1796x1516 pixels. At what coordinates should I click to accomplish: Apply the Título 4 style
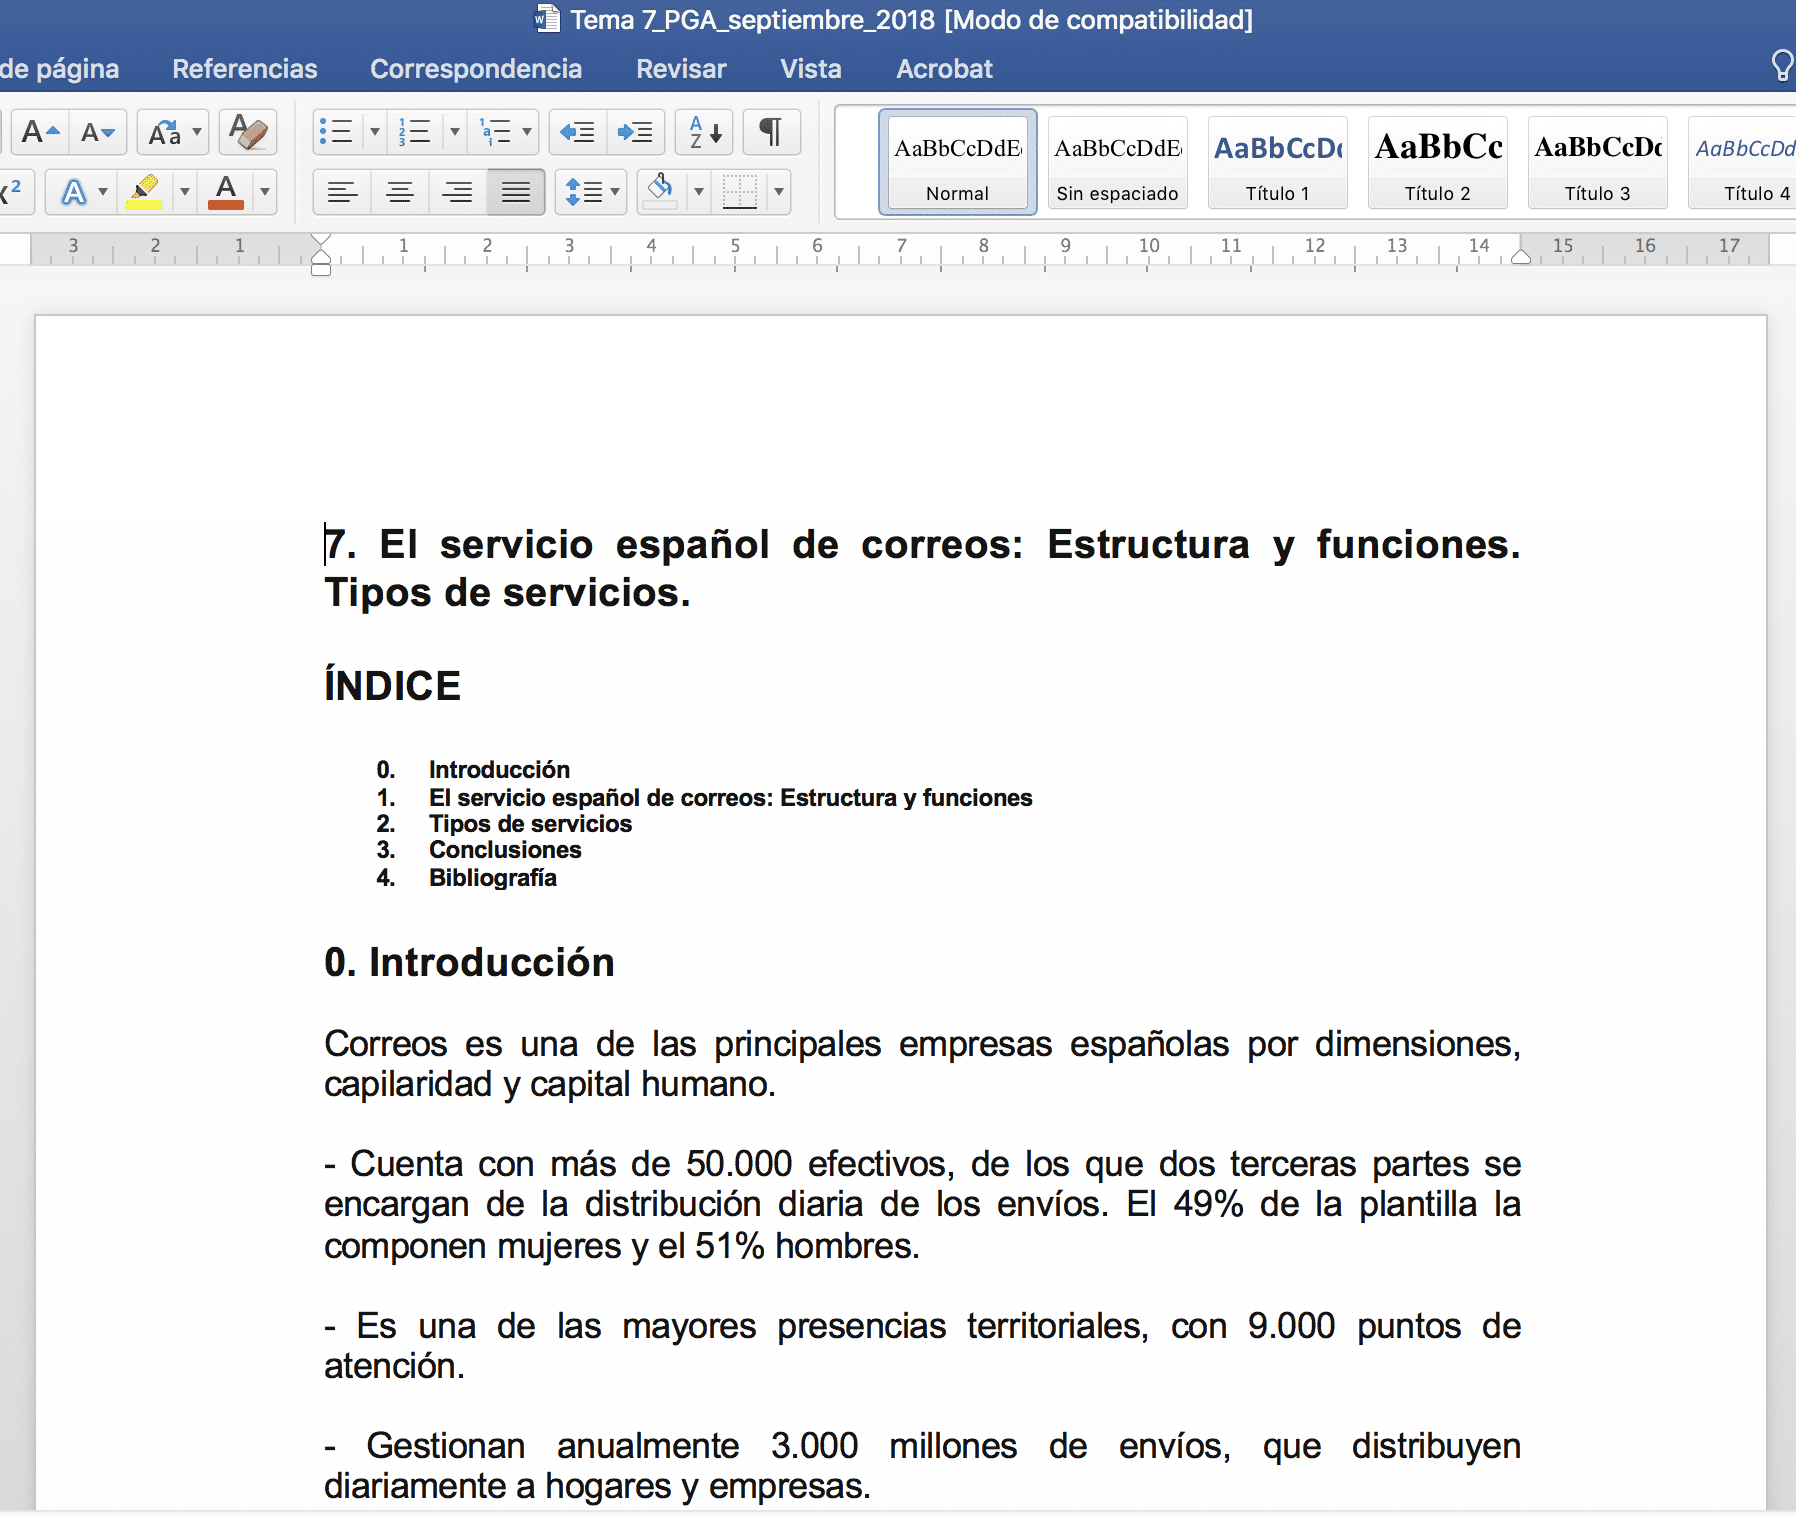(1742, 162)
